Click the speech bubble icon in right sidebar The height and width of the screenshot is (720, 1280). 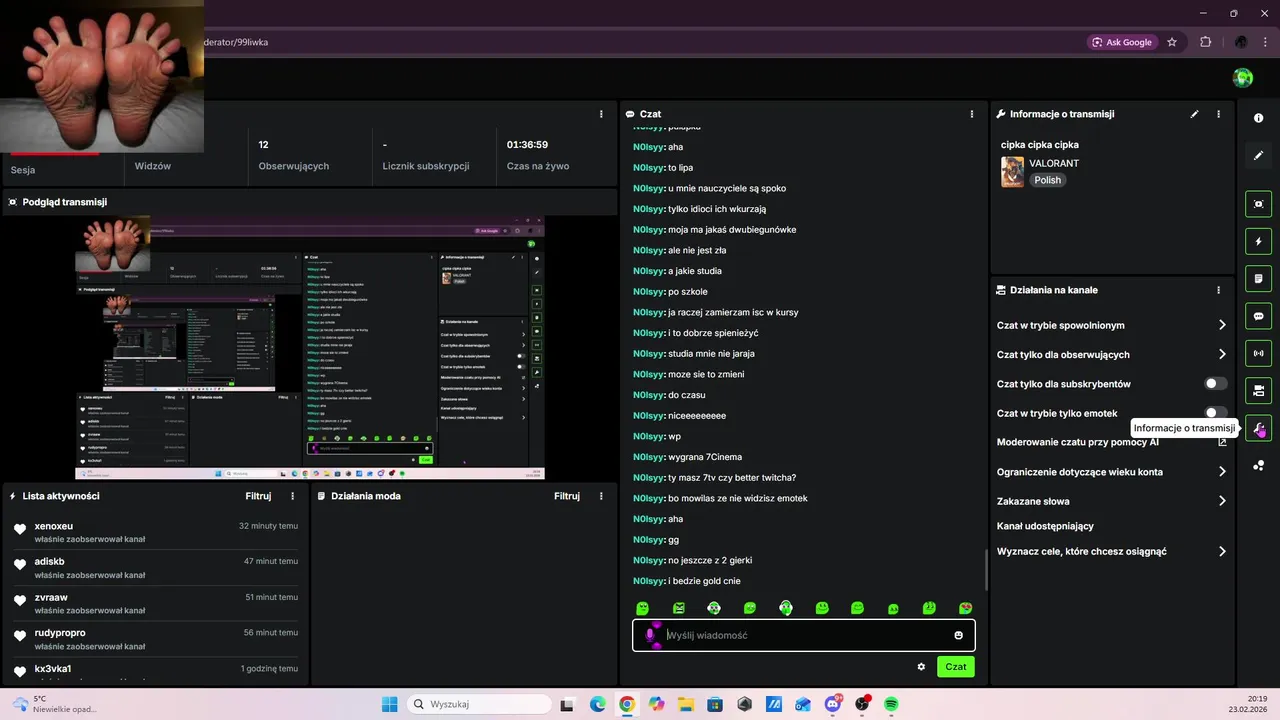1258,316
